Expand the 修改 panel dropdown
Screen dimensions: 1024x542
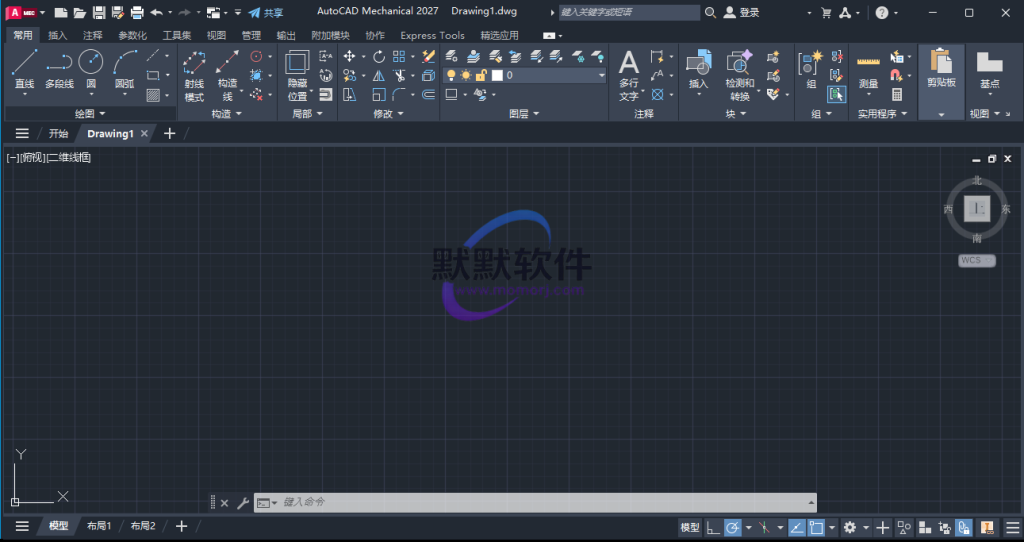click(x=401, y=114)
